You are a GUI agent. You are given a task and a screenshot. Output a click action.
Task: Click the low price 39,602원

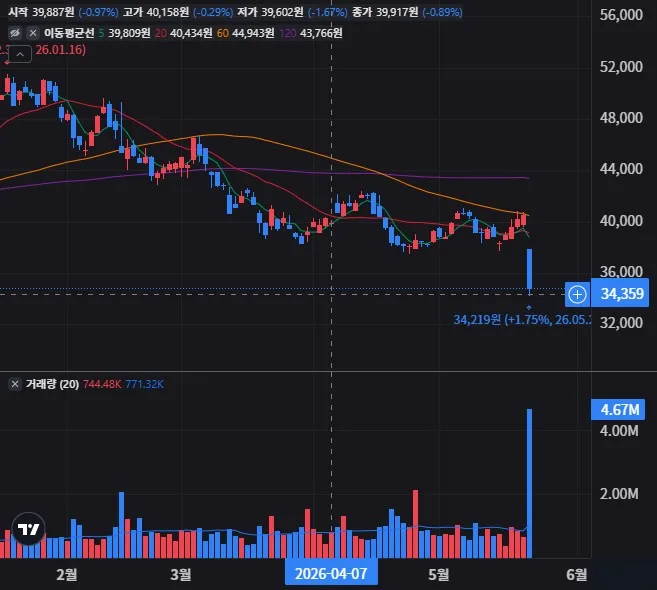[x=282, y=12]
